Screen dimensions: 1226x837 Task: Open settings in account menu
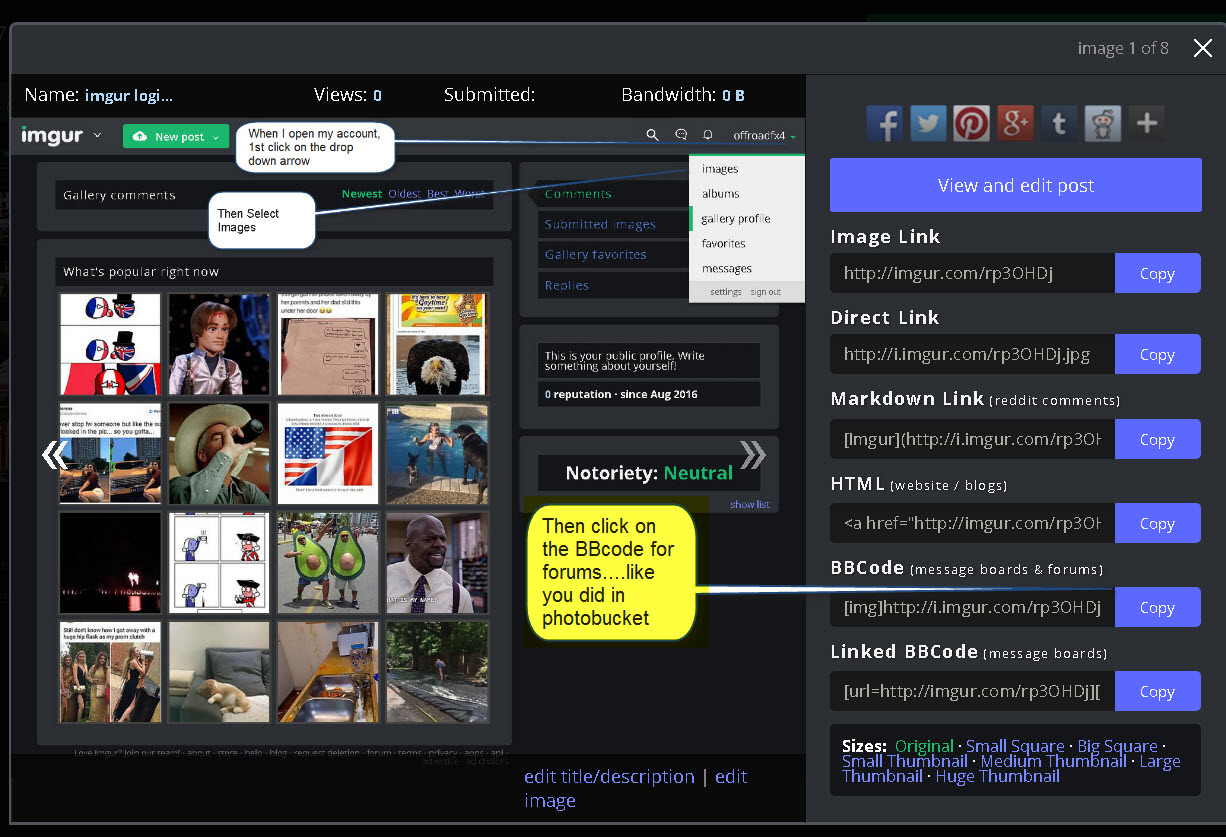click(x=726, y=292)
